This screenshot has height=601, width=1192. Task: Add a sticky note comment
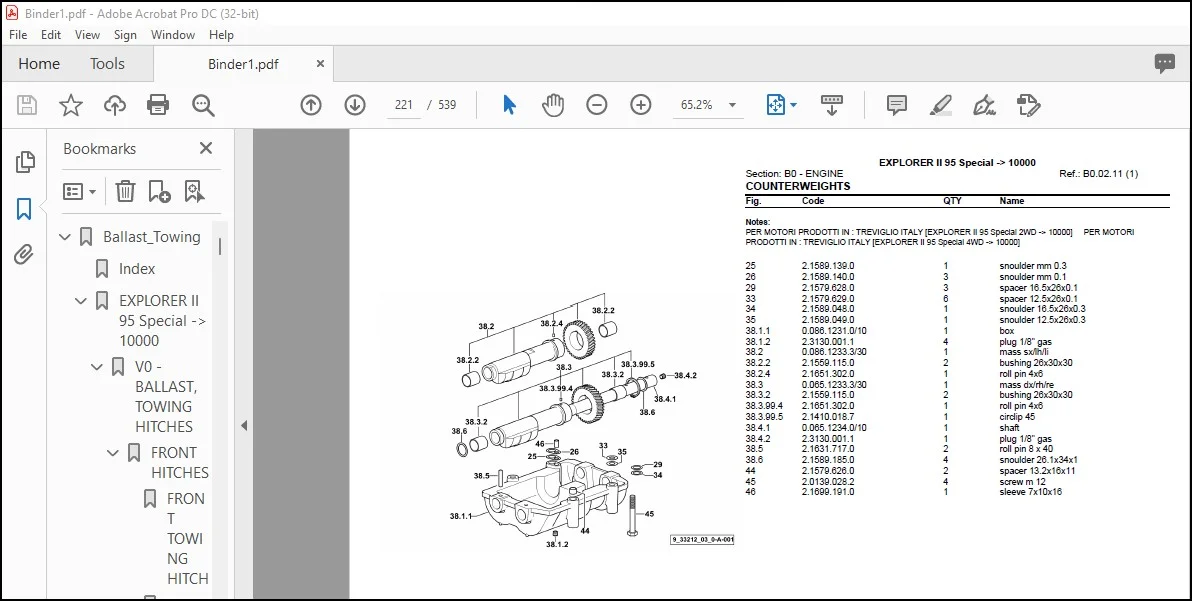[x=897, y=105]
